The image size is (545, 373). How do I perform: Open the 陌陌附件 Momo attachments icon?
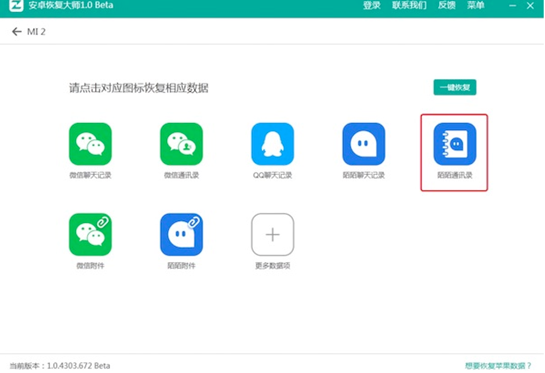tap(181, 234)
